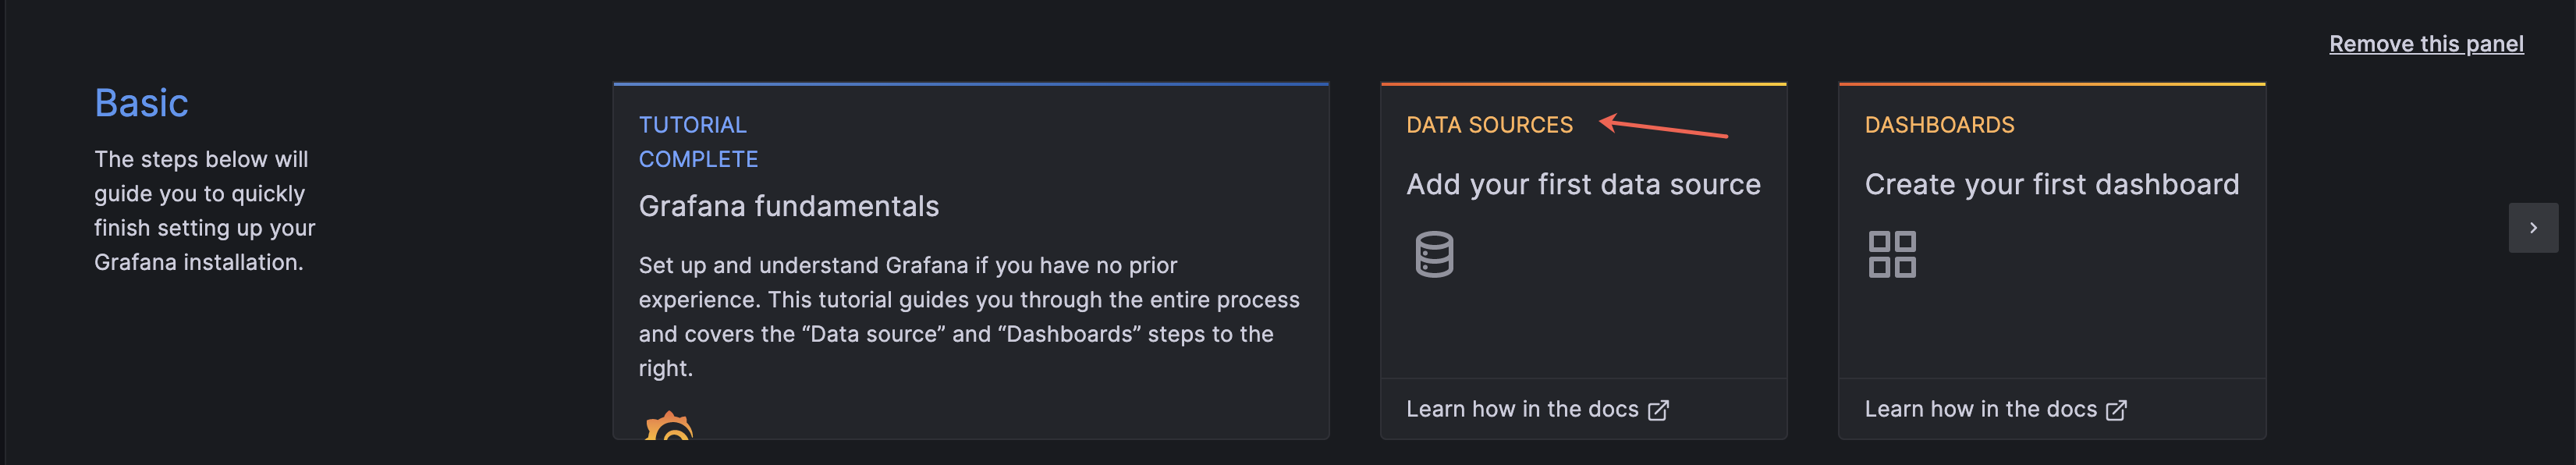2576x465 pixels.
Task: Click the dashboard grid icon
Action: pos(1892,254)
